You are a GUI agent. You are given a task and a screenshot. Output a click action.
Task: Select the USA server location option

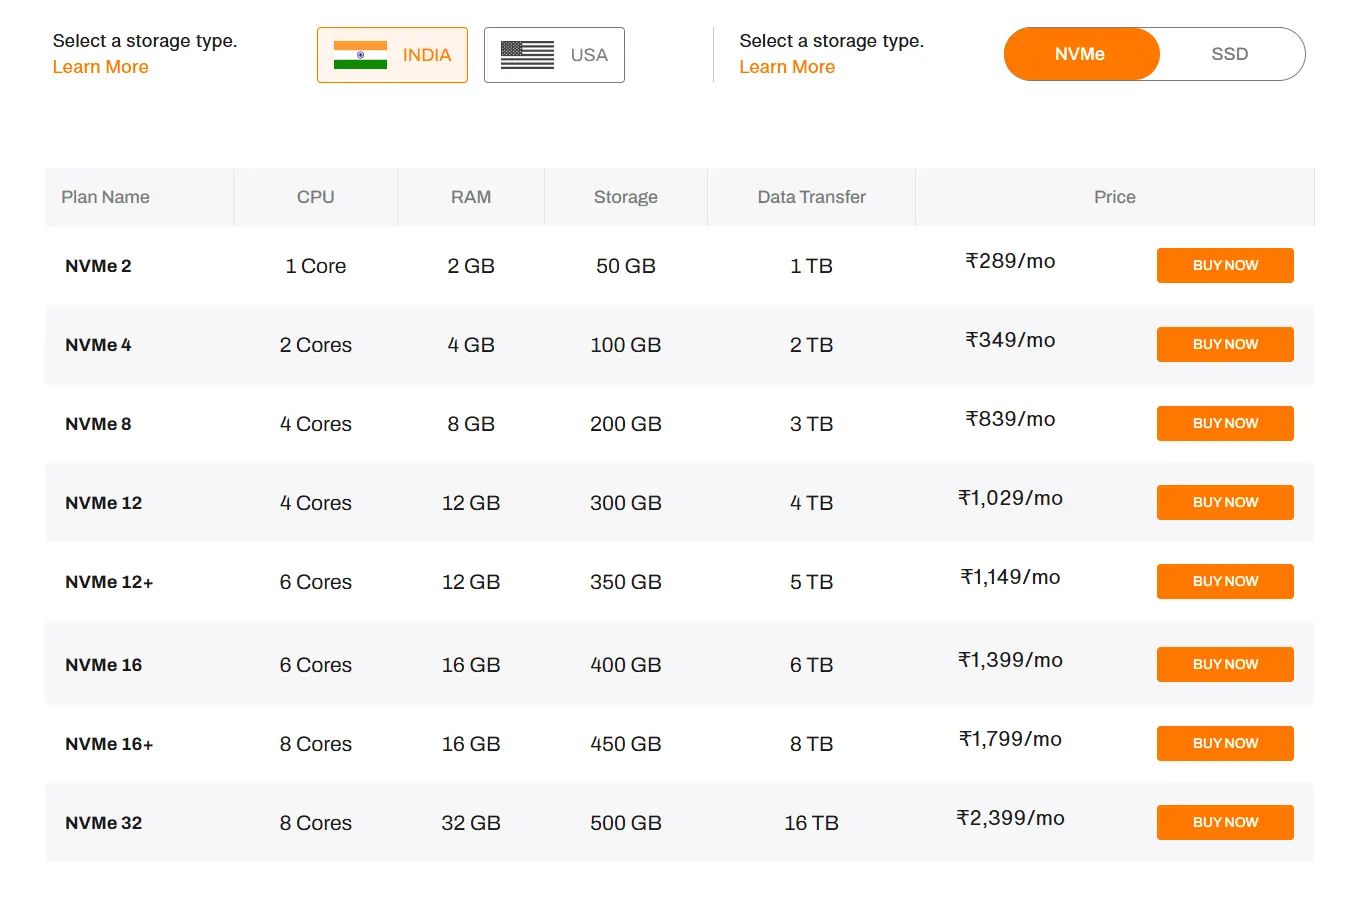(554, 55)
